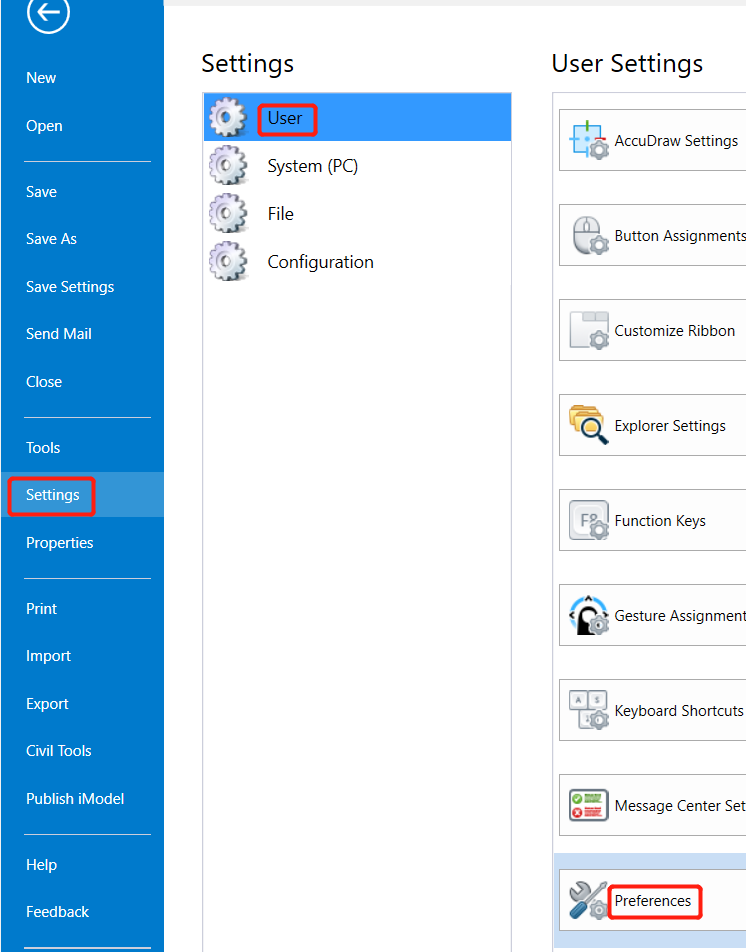The height and width of the screenshot is (952, 746).
Task: Open Civil Tools entry
Action: pyautogui.click(x=58, y=751)
